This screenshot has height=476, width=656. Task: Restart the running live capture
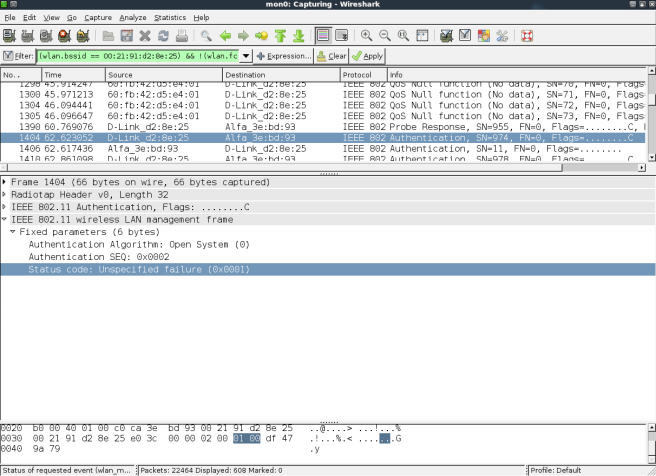(81, 36)
